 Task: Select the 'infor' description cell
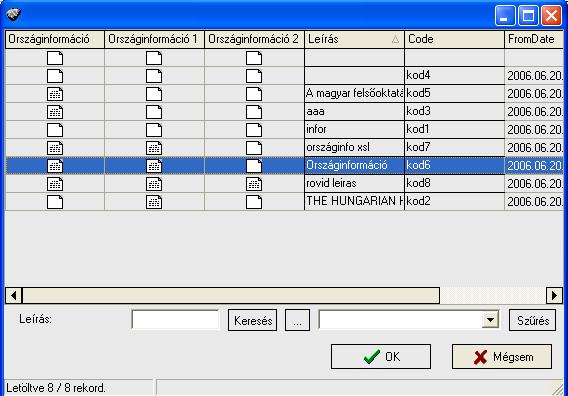pos(354,130)
